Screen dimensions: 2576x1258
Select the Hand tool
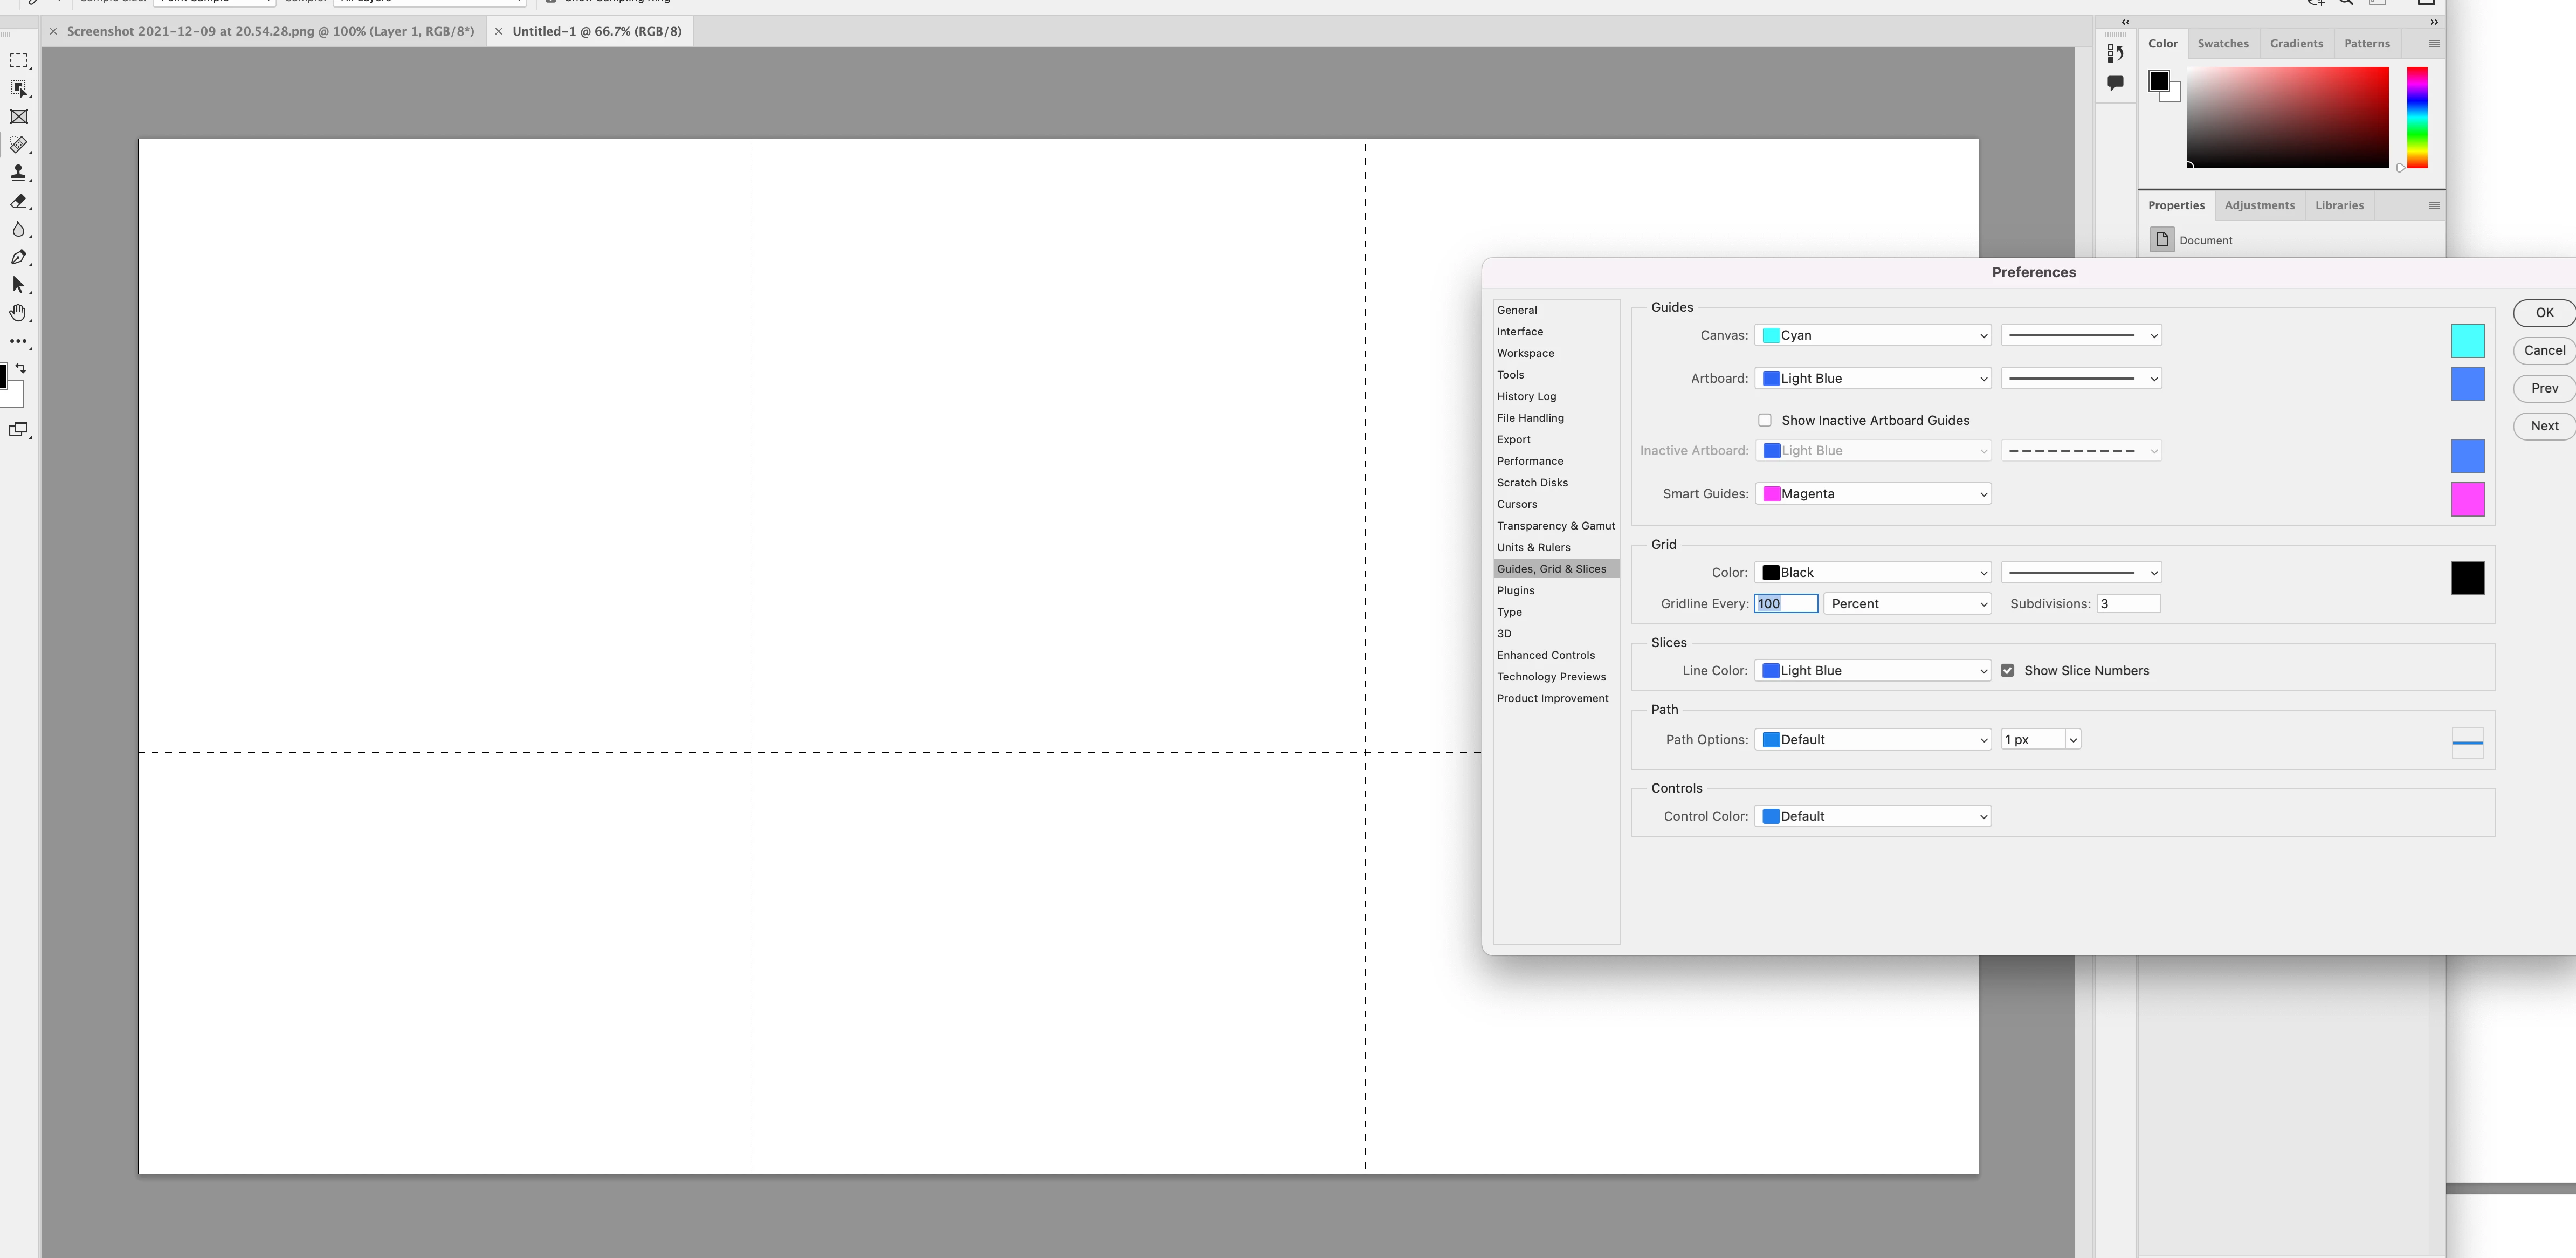click(x=18, y=313)
